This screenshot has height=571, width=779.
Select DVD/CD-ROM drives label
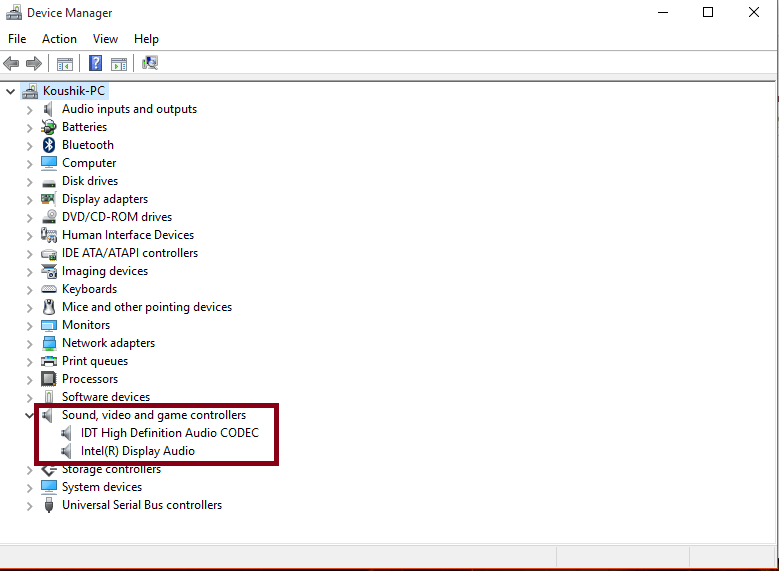(117, 217)
